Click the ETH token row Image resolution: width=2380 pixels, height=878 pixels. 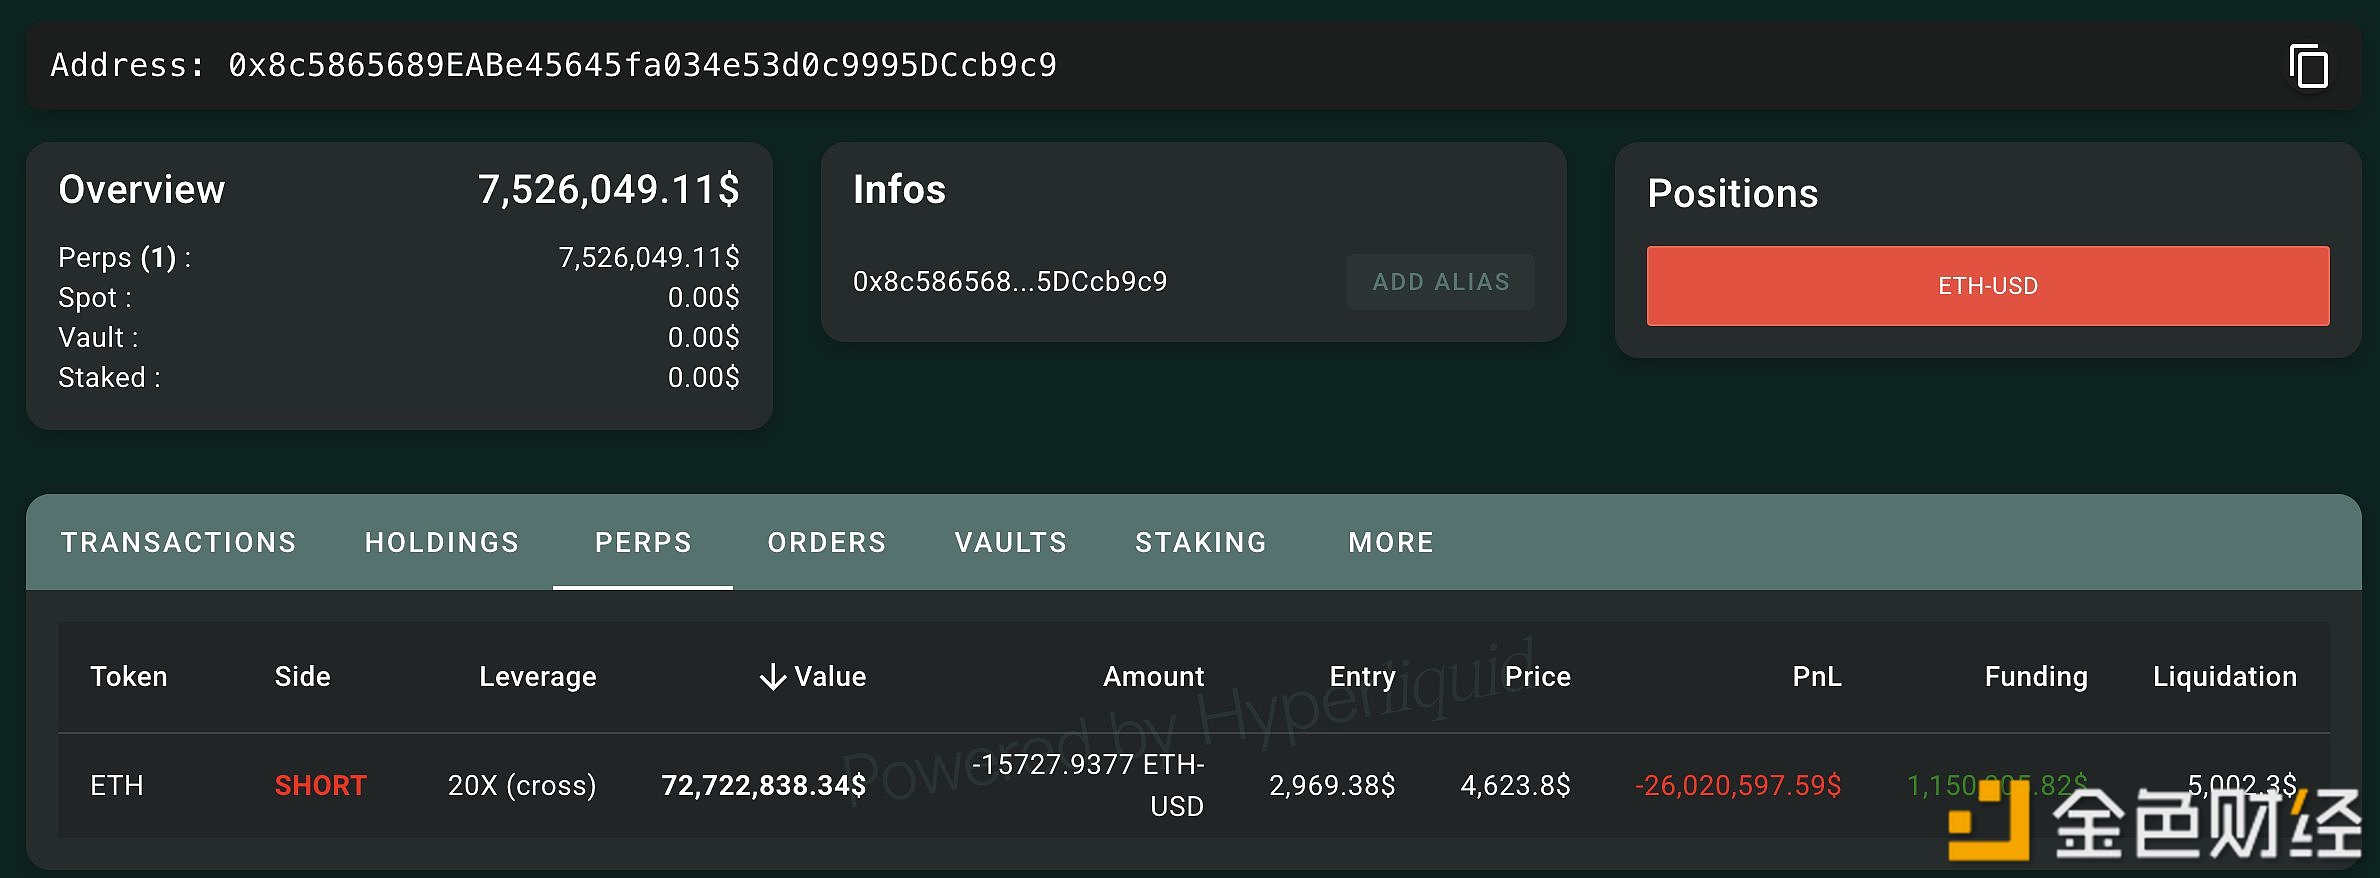tap(117, 786)
